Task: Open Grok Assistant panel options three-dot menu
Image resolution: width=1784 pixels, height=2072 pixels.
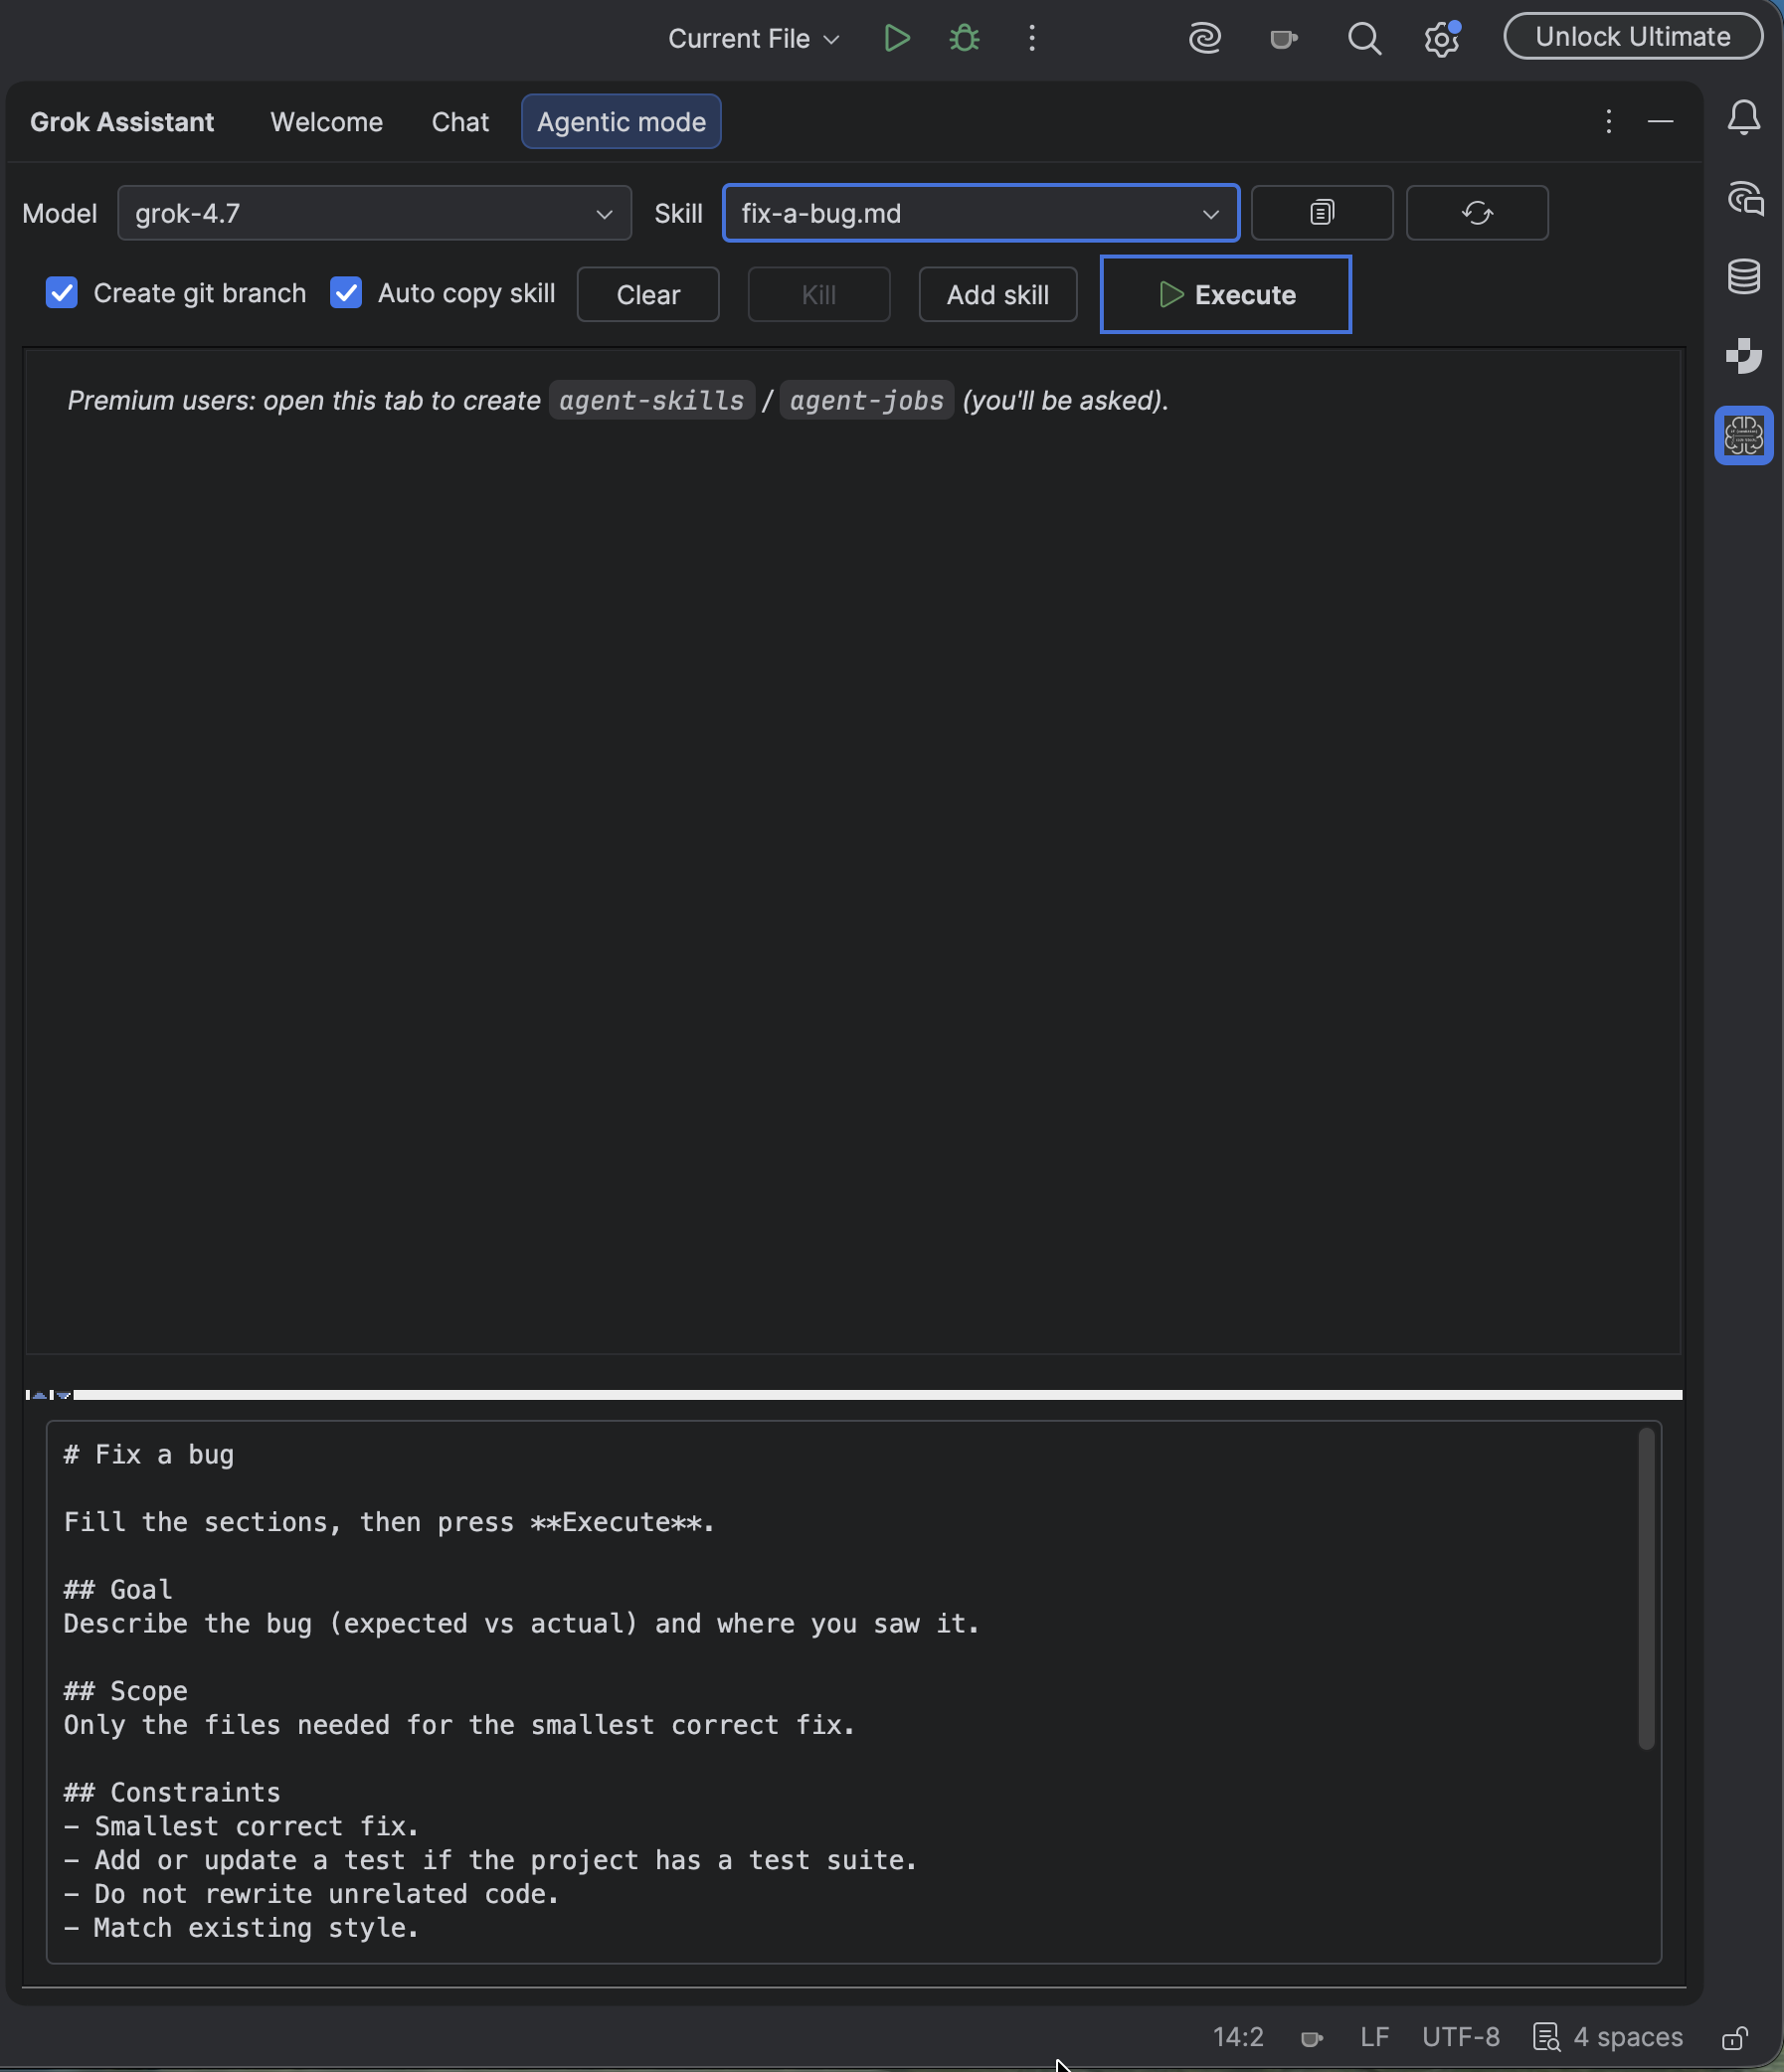Action: coord(1609,121)
